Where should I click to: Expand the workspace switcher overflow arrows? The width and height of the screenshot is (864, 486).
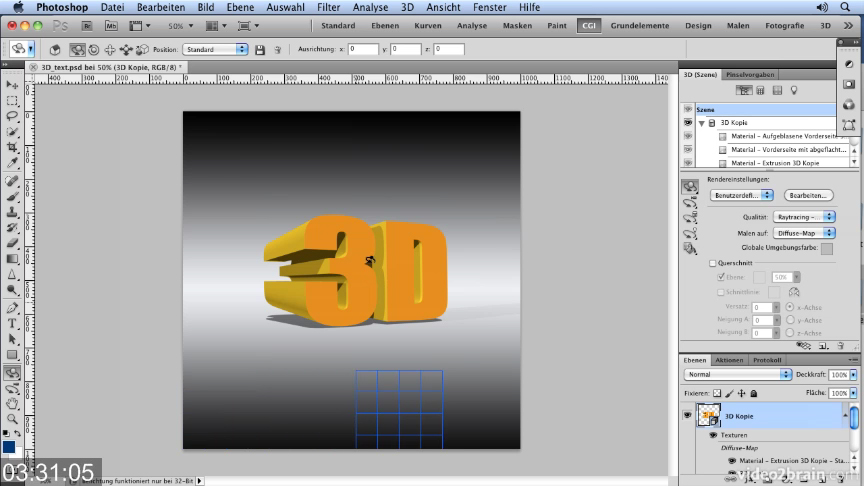(848, 26)
